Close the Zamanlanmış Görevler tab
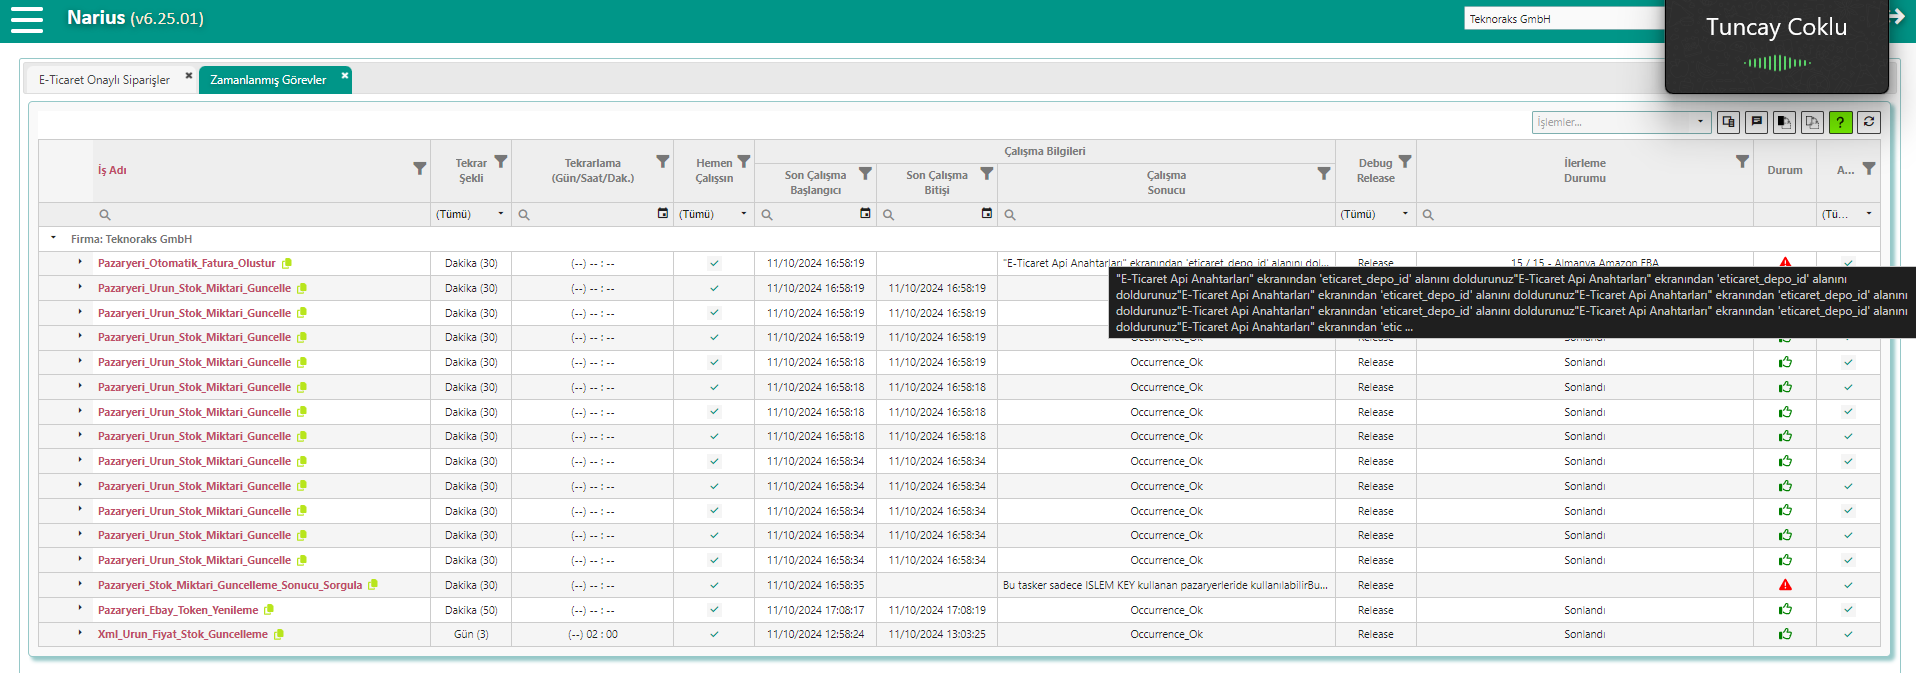 point(345,75)
